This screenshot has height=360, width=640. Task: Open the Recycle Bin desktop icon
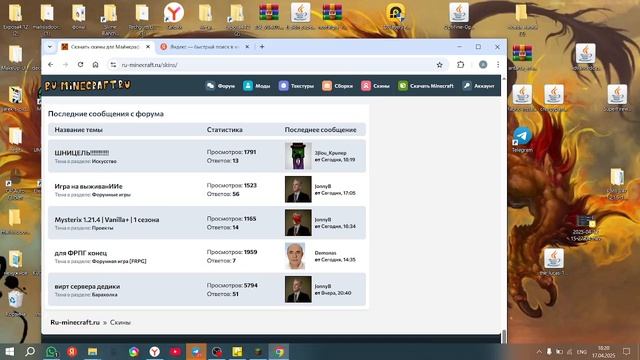[x=15, y=304]
